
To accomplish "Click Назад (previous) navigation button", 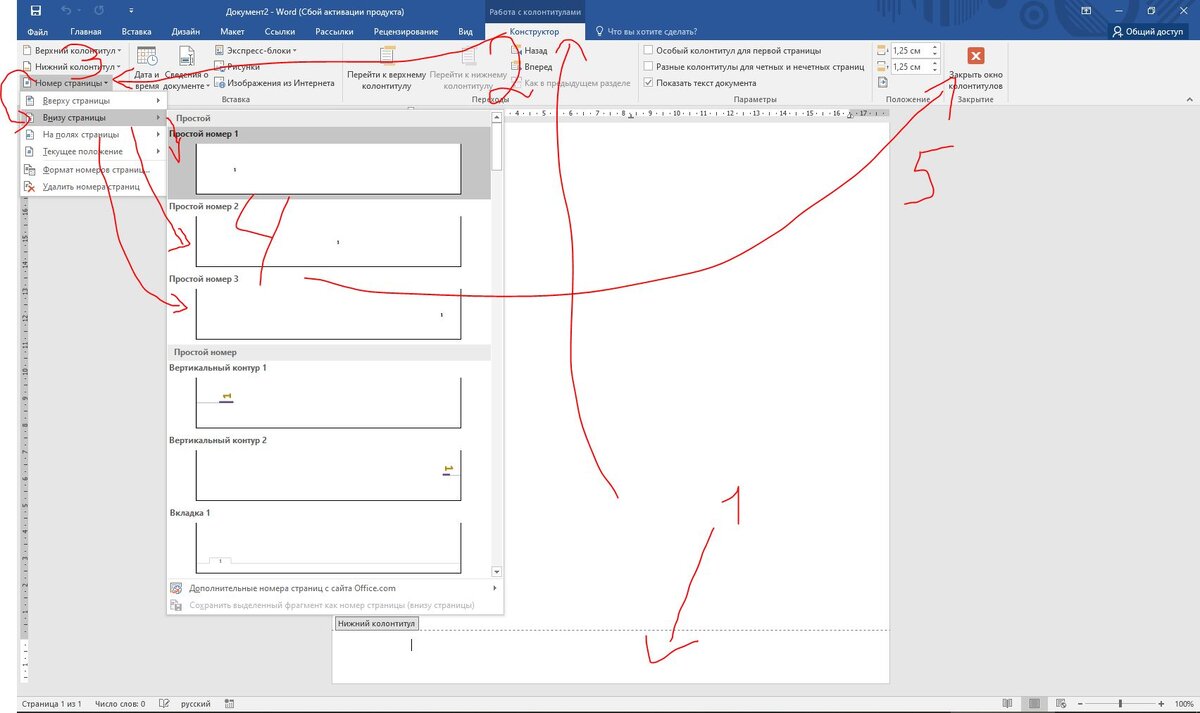I will click(x=528, y=49).
